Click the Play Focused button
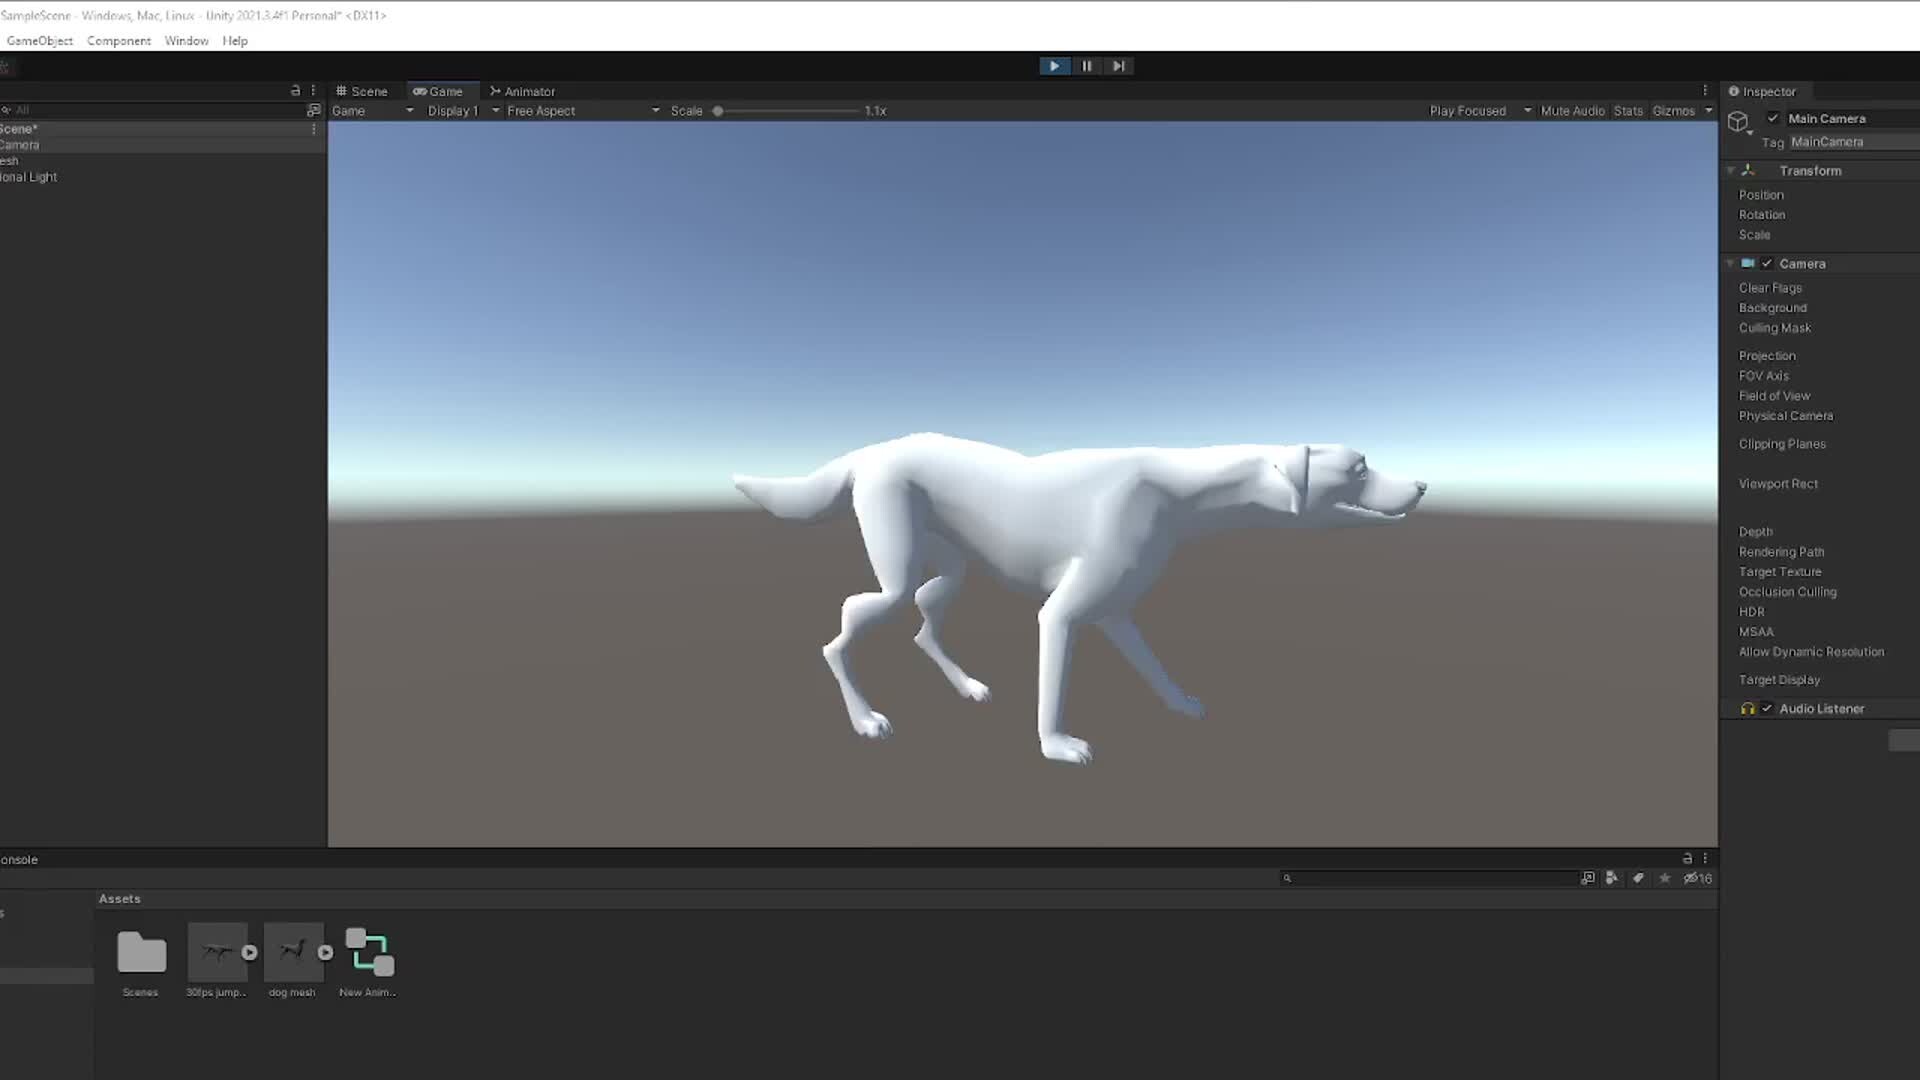1920x1080 pixels. coord(1470,110)
